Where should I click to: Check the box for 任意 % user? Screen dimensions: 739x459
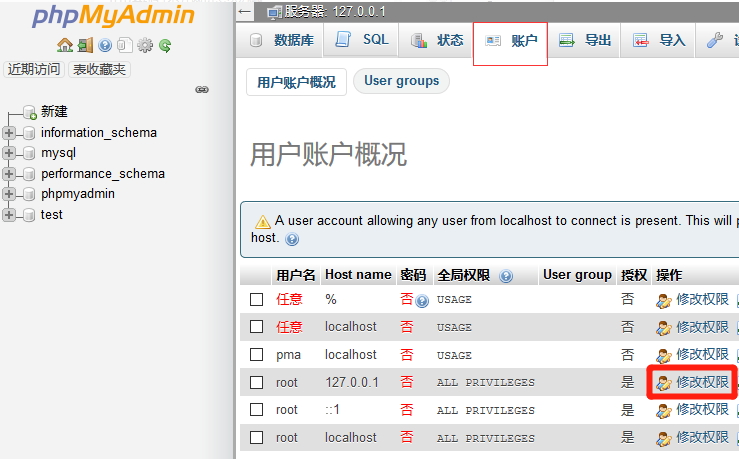pyautogui.click(x=256, y=299)
